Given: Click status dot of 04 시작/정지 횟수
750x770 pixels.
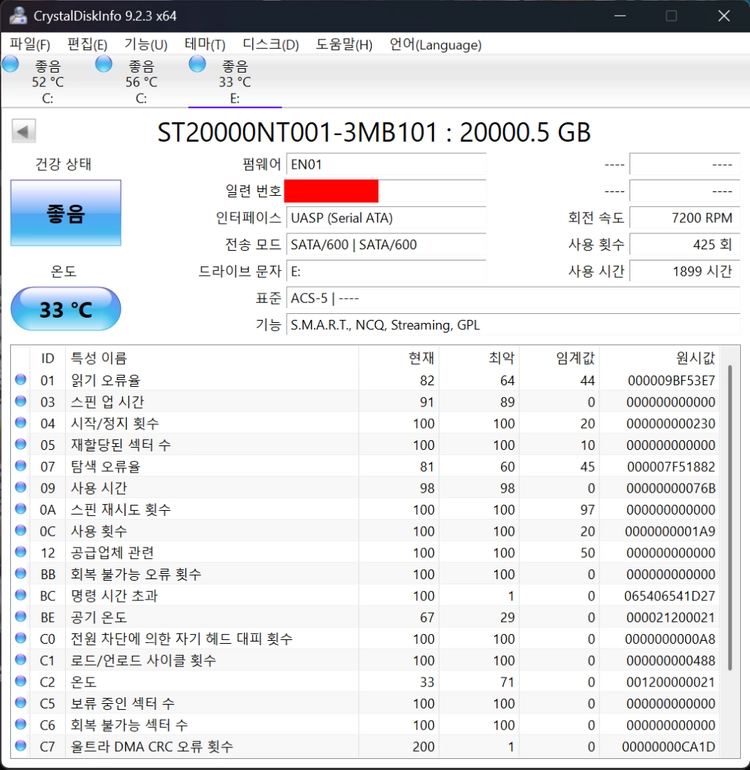Looking at the screenshot, I should (21, 423).
